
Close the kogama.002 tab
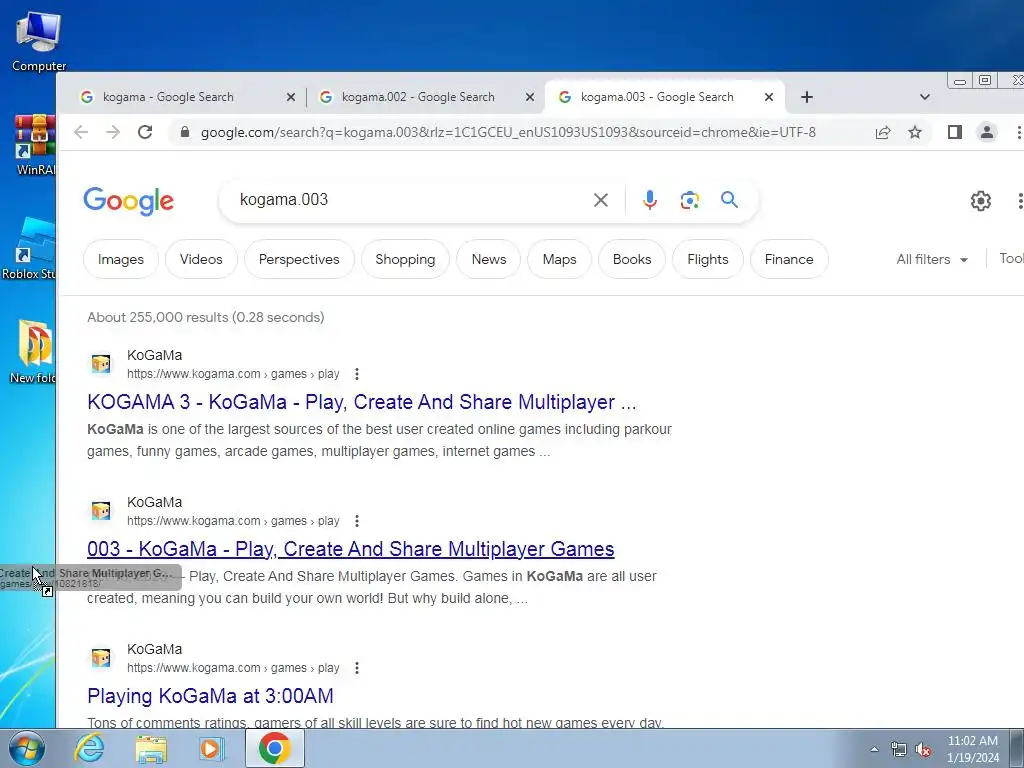530,97
